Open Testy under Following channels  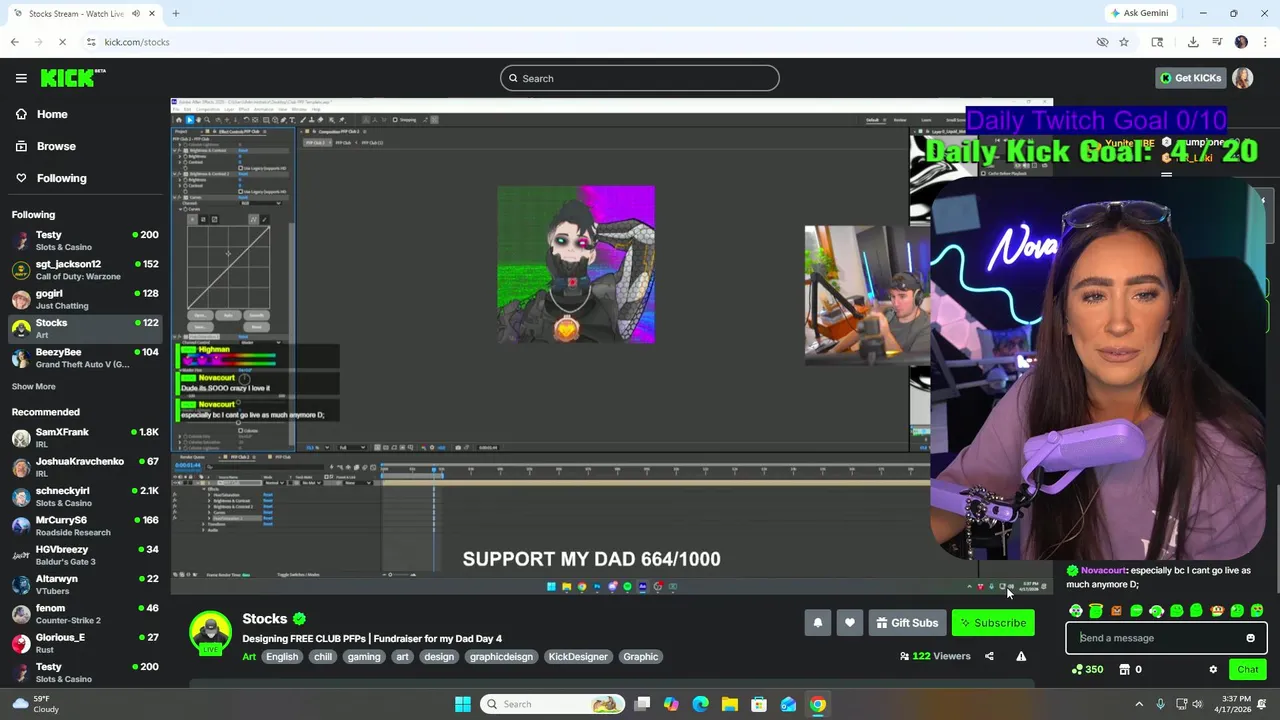(x=85, y=240)
